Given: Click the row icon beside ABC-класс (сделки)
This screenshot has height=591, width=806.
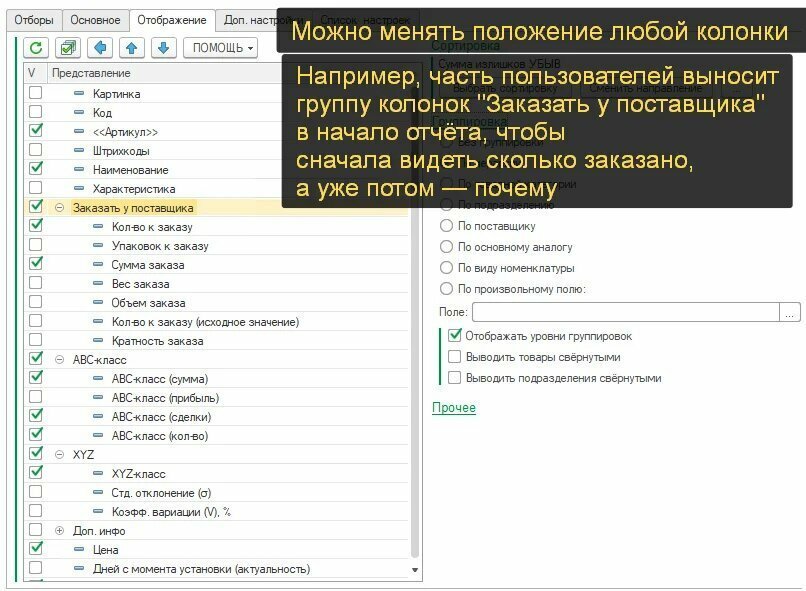Looking at the screenshot, I should (98, 417).
